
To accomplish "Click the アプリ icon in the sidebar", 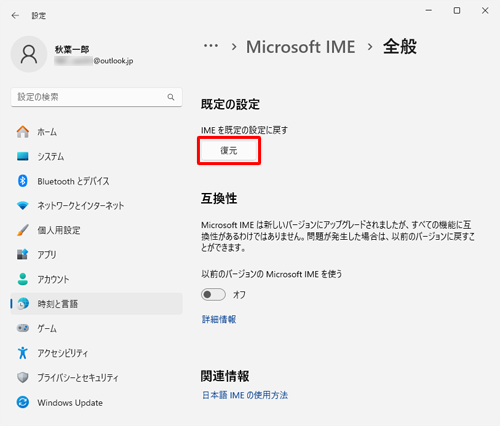I will coord(23,255).
